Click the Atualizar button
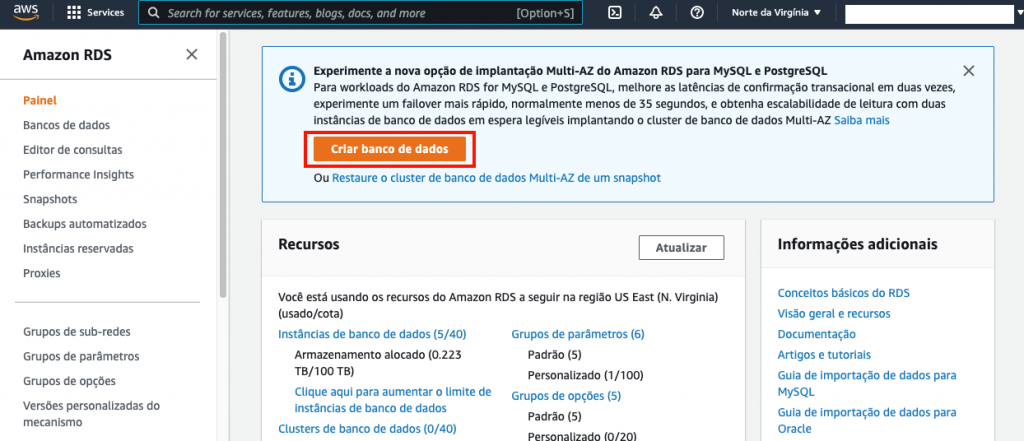The height and width of the screenshot is (441, 1024). click(x=681, y=248)
